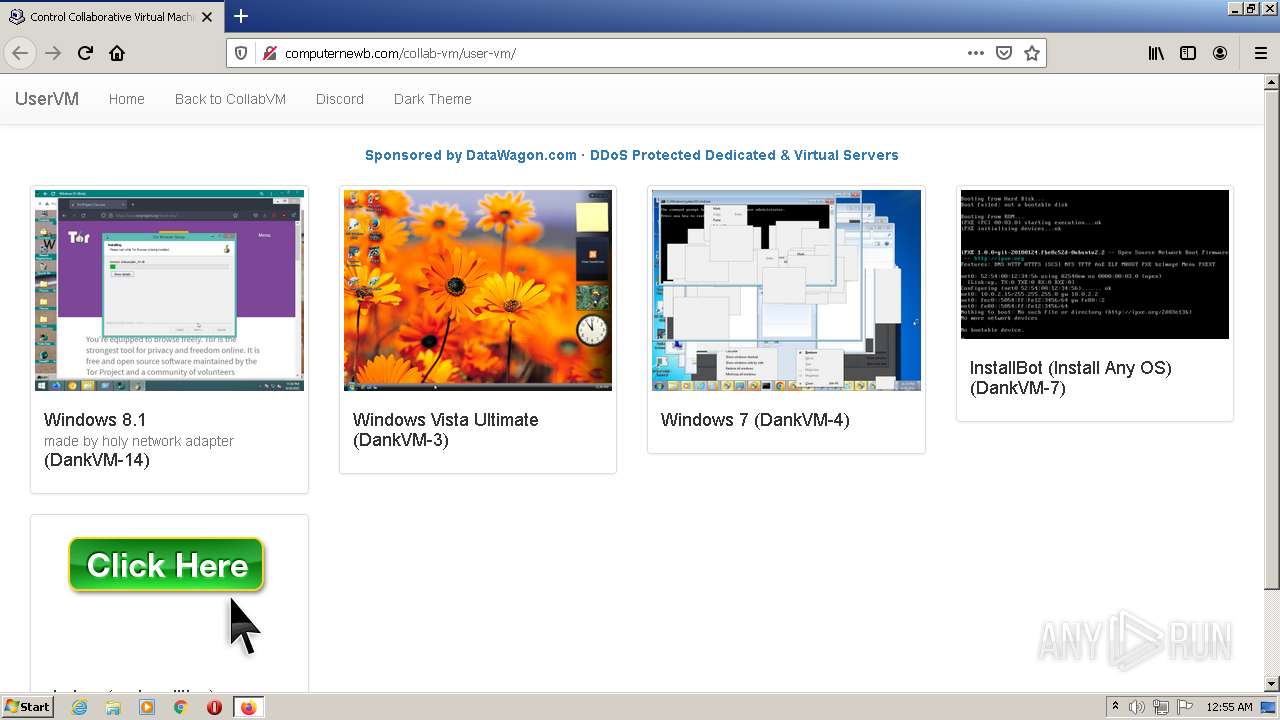Go forward one page in Firefox

(53, 53)
